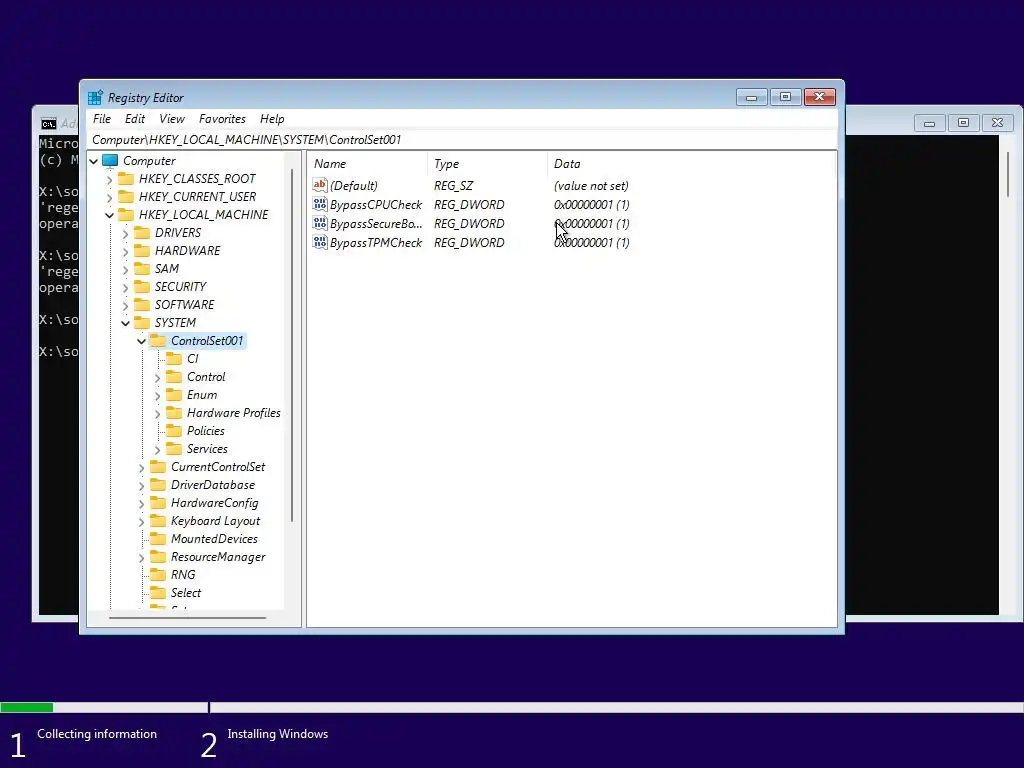Expand the HKEY_CLASSES_ROOT node
1024x768 pixels.
(x=110, y=179)
